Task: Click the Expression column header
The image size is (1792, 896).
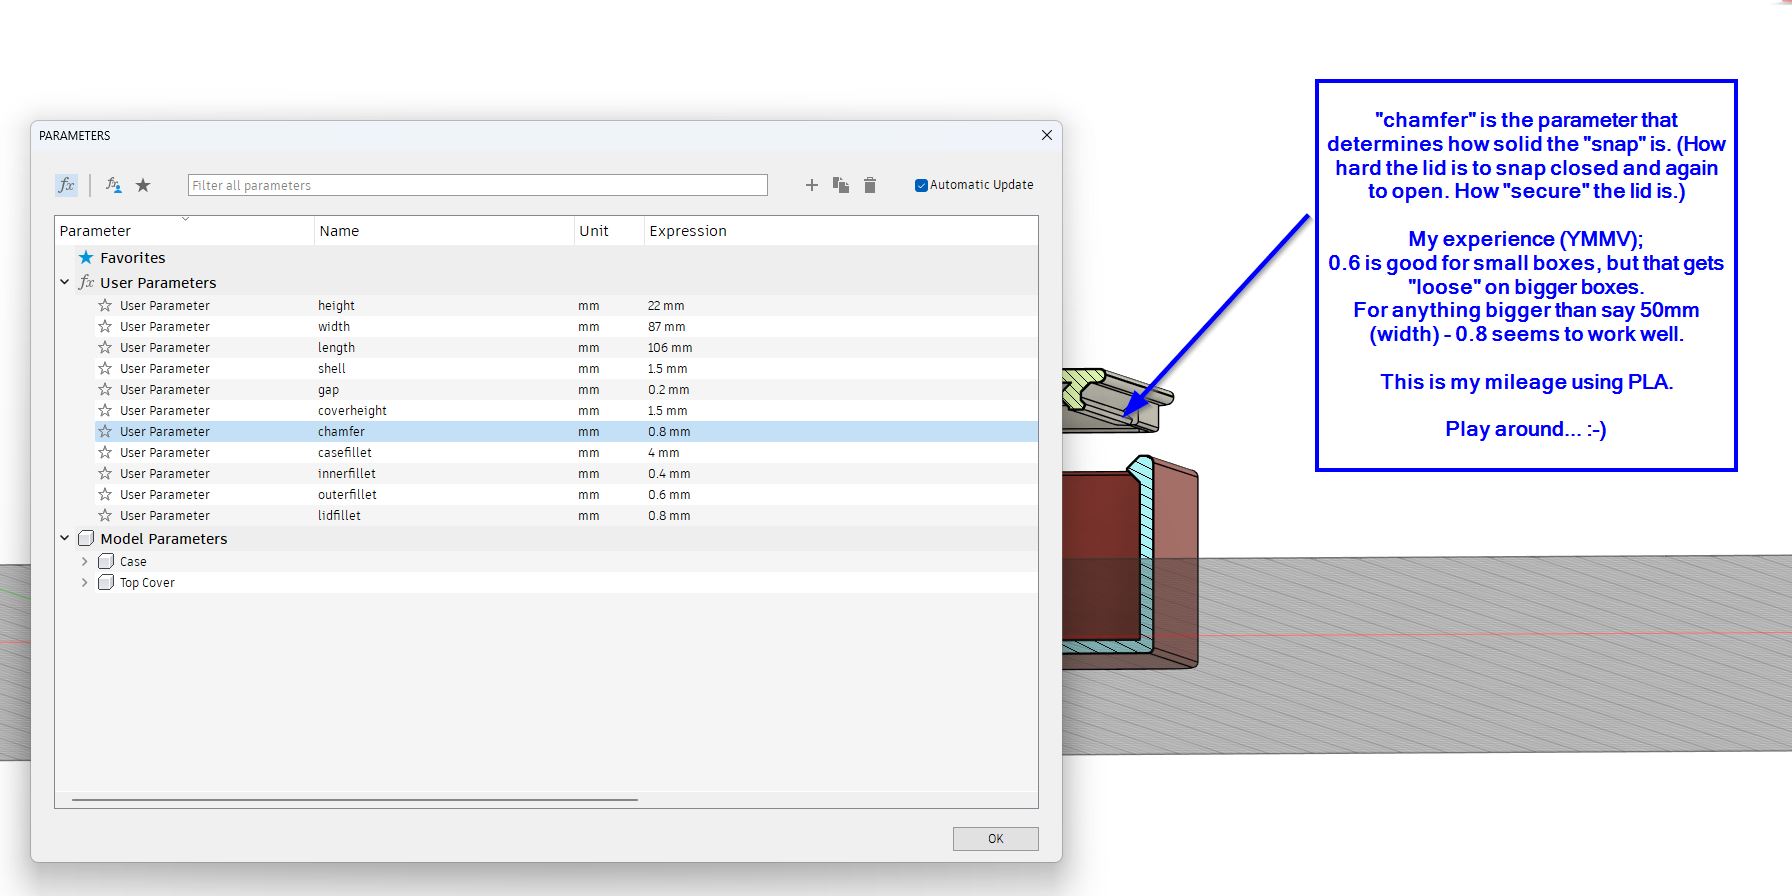Action: (x=840, y=230)
